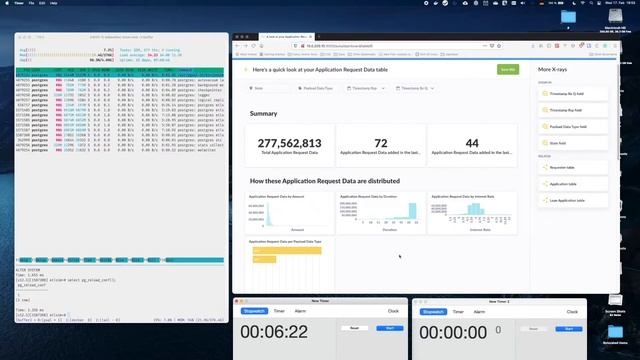The width and height of the screenshot is (640, 360).
Task: Open the Loan Application table X-ray
Action: 573,200
